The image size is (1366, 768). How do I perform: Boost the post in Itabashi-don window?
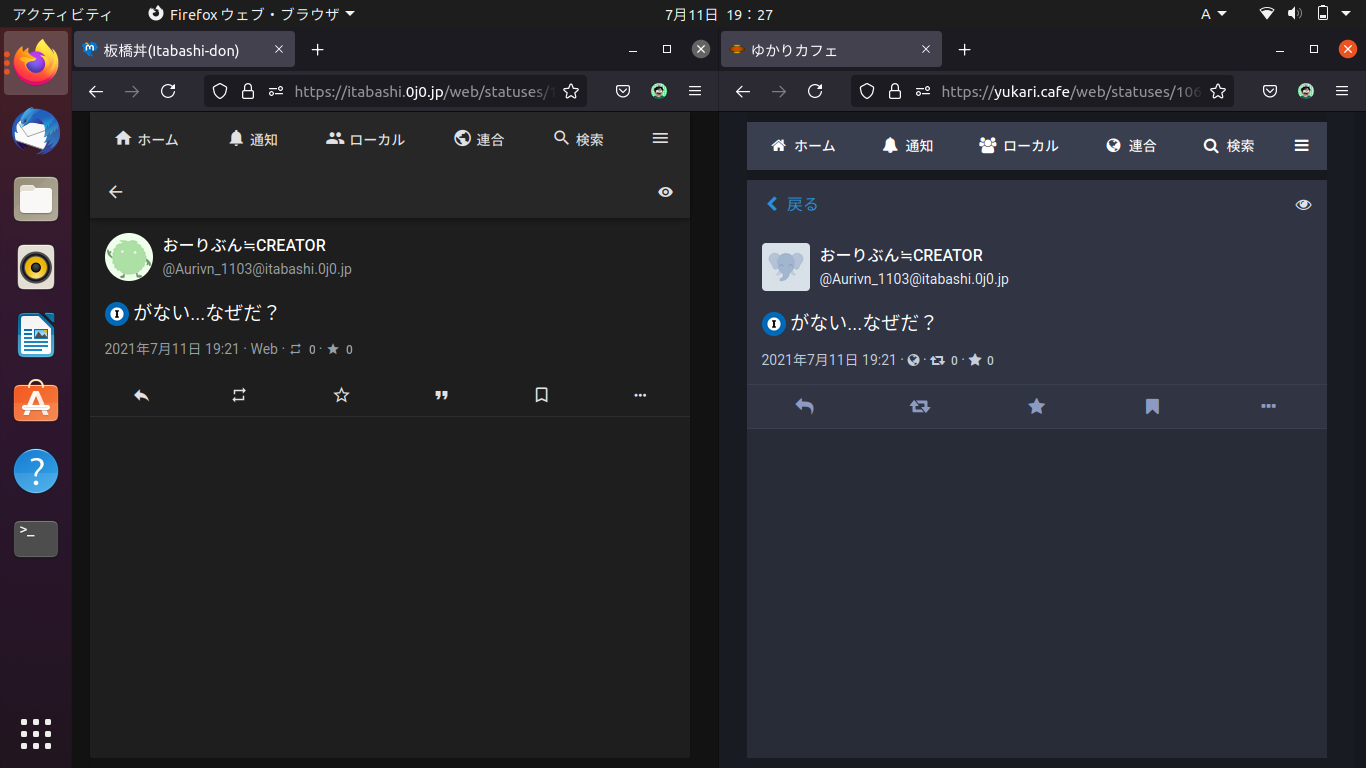coord(239,396)
